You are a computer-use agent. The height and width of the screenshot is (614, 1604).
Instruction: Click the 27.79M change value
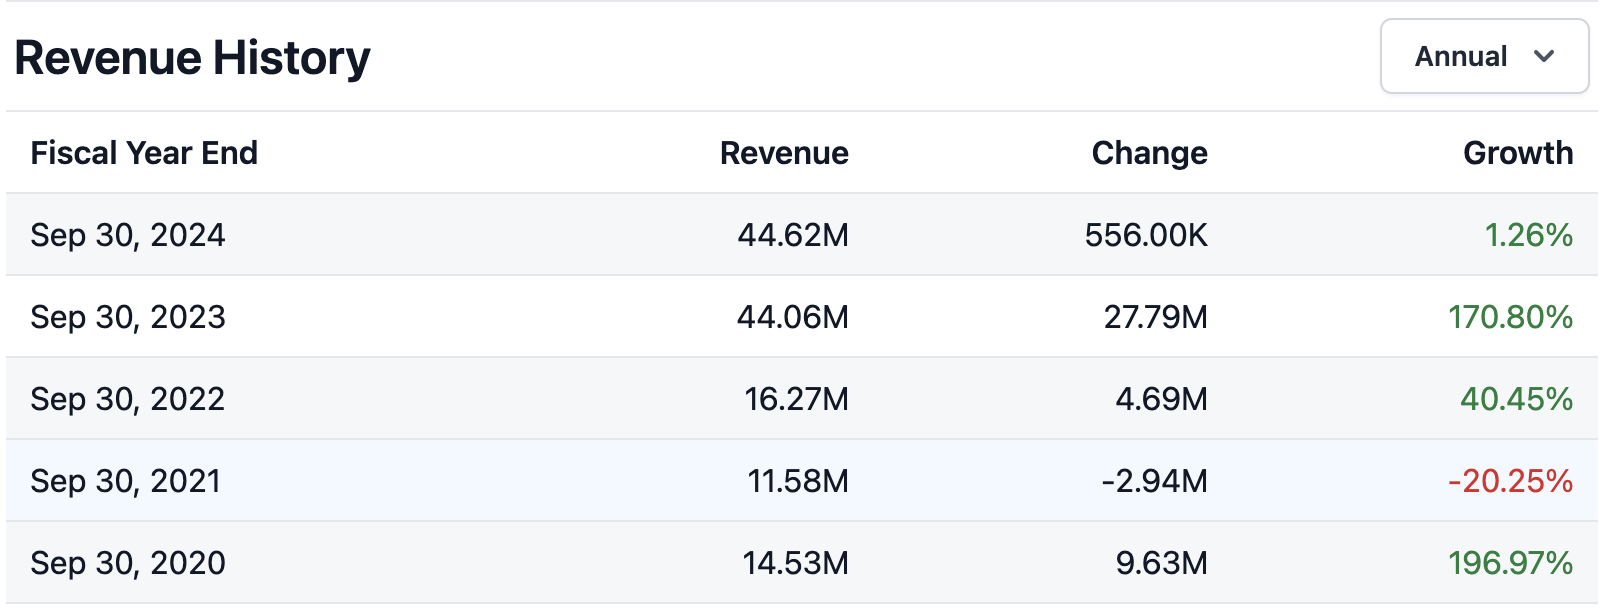click(x=1155, y=317)
